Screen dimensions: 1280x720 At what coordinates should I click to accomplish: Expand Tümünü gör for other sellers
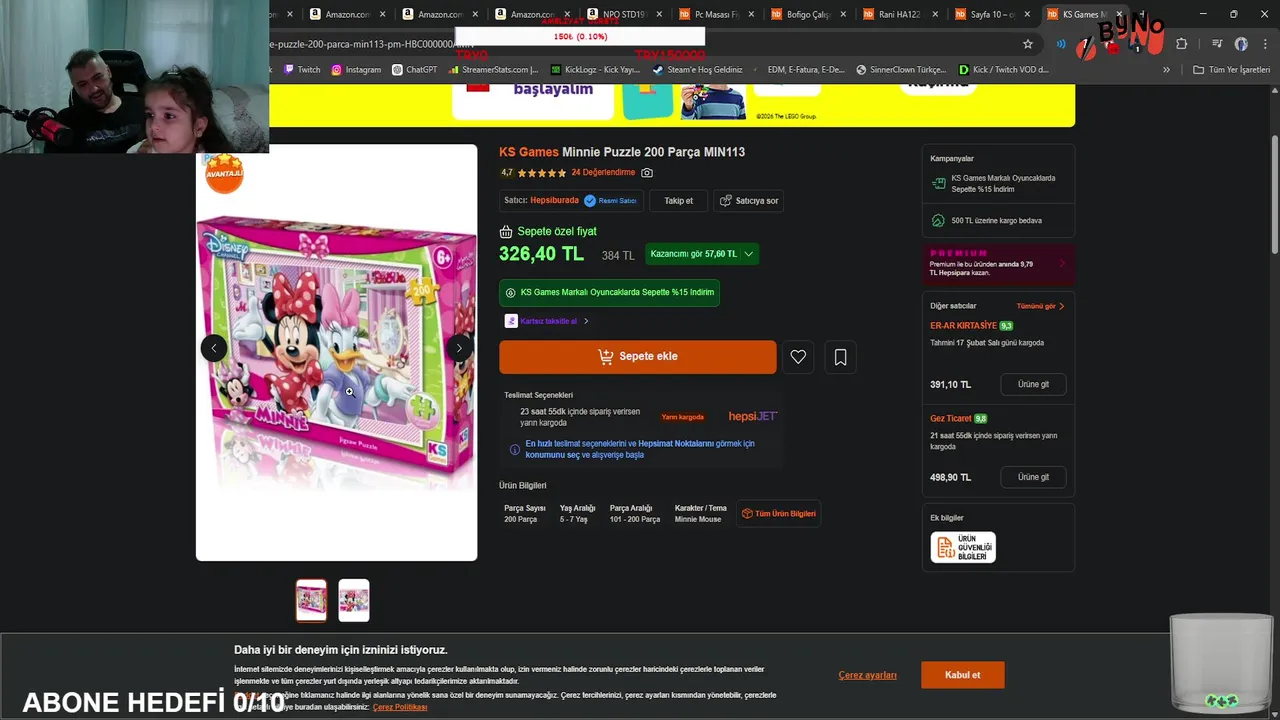click(x=1040, y=306)
